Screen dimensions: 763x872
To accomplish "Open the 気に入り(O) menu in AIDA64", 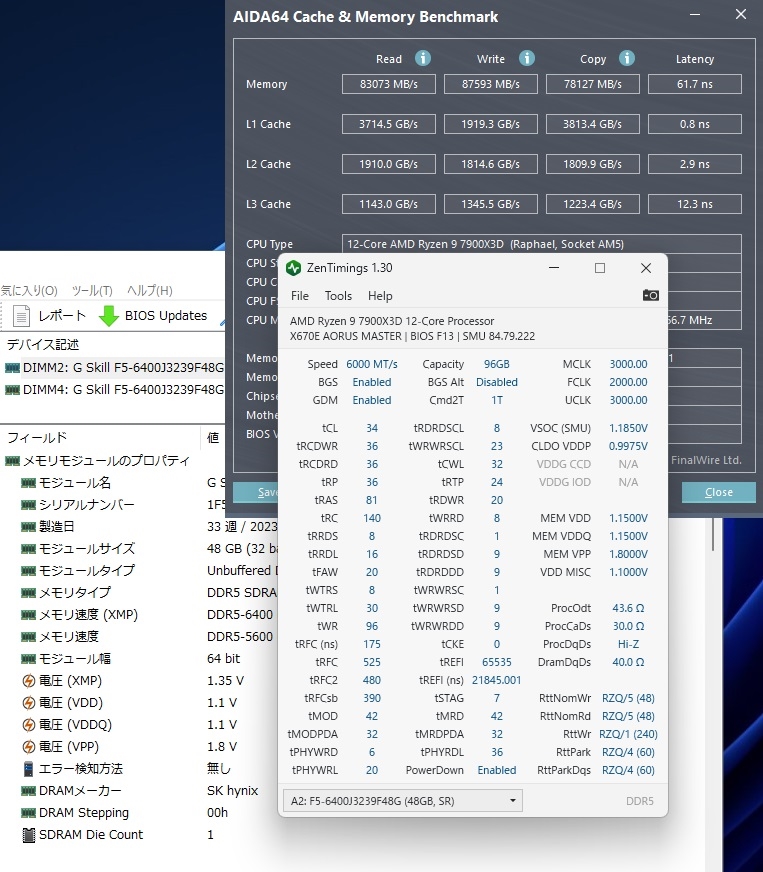I will 29,291.
